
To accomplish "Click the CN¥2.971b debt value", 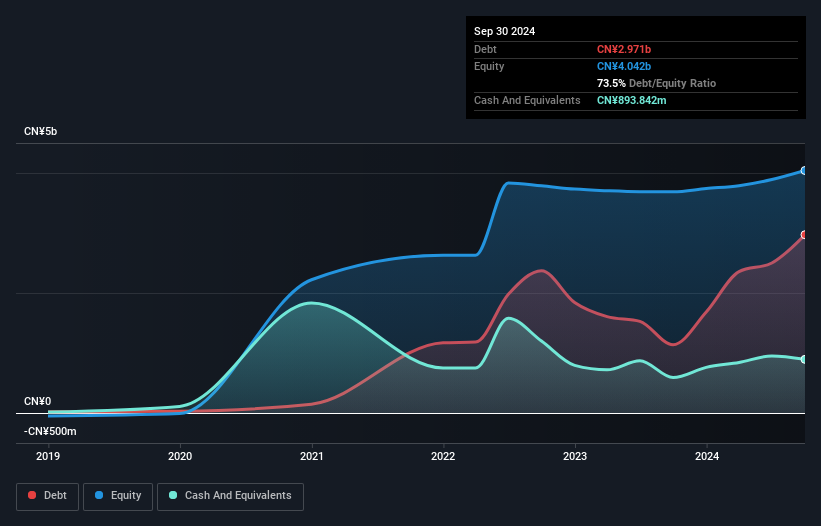I will [x=624, y=49].
